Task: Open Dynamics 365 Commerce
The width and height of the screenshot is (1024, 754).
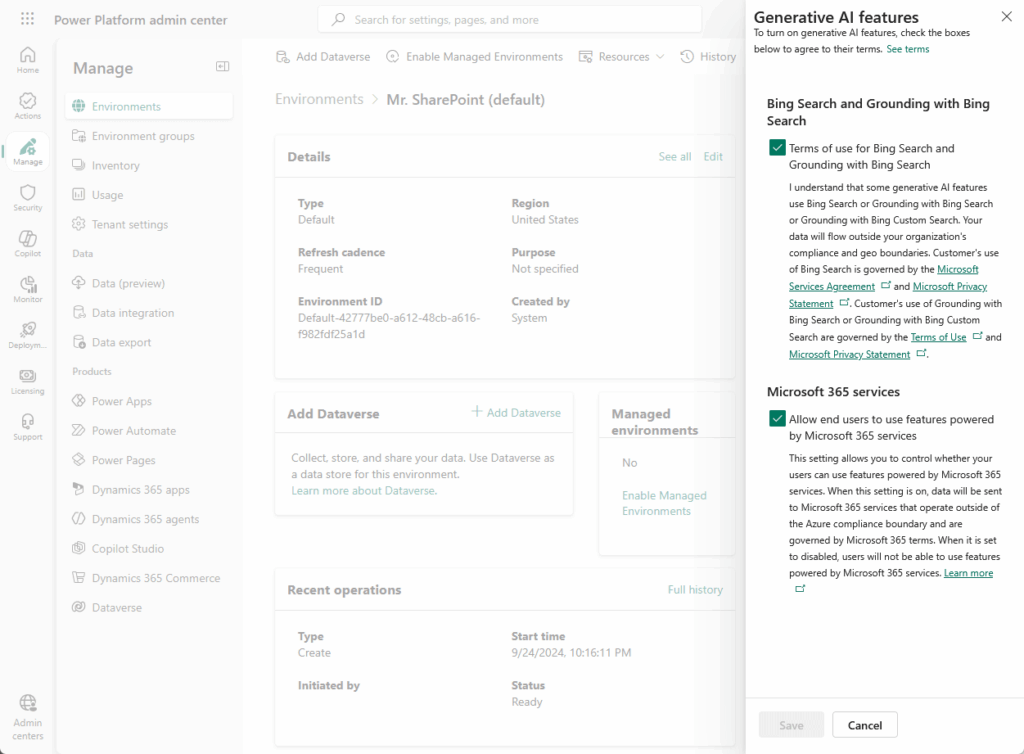Action: coord(149,578)
